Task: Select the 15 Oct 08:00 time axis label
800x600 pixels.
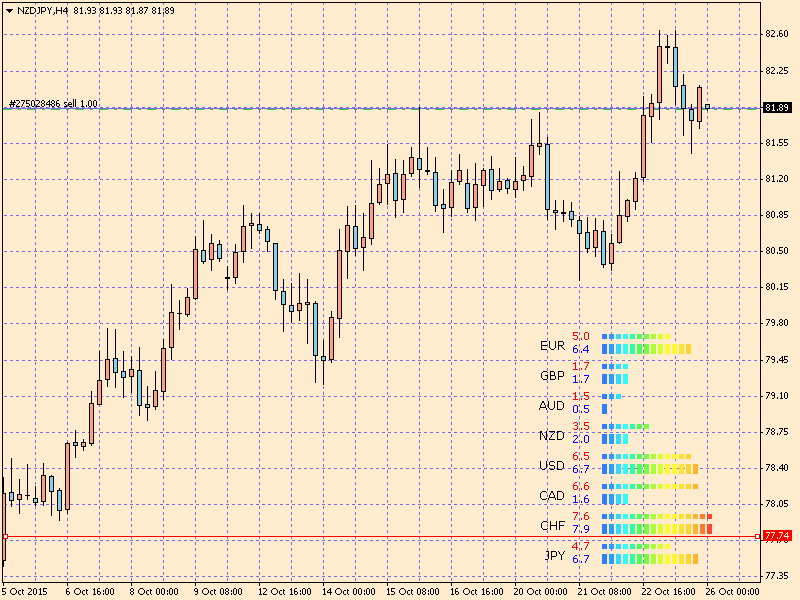Action: 412,592
